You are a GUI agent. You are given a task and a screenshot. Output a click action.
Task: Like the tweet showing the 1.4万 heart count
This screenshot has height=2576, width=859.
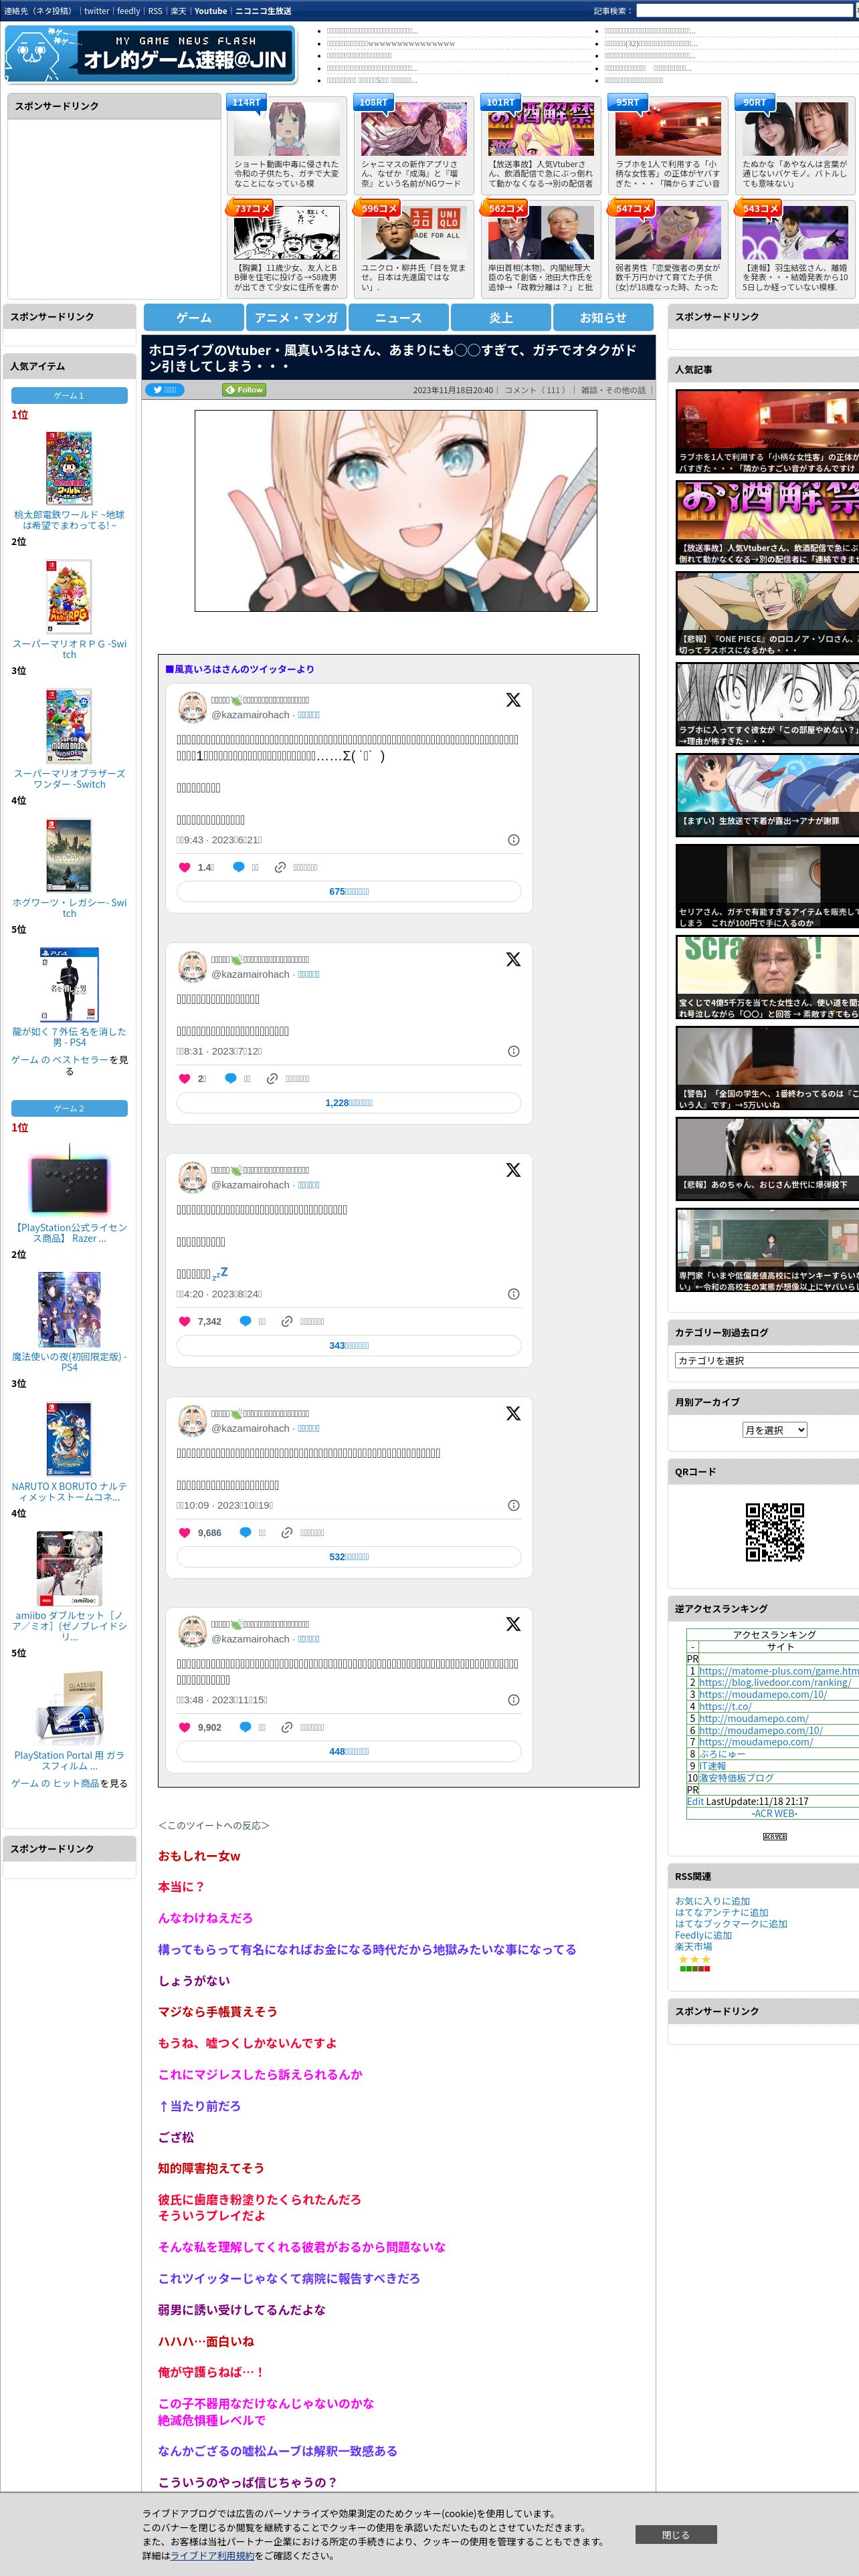coord(184,867)
